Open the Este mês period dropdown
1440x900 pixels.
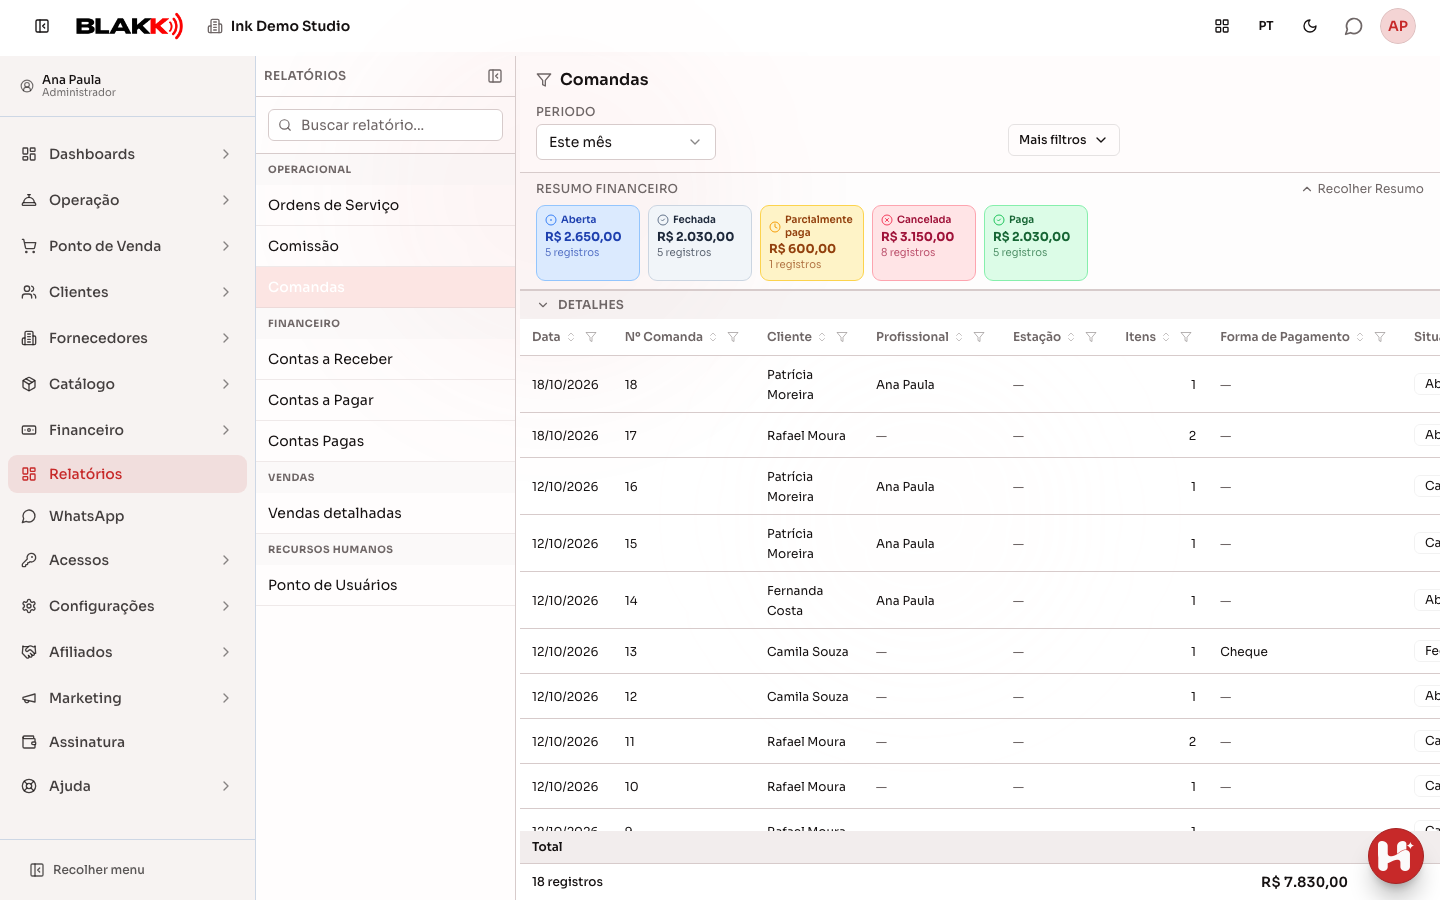(626, 142)
